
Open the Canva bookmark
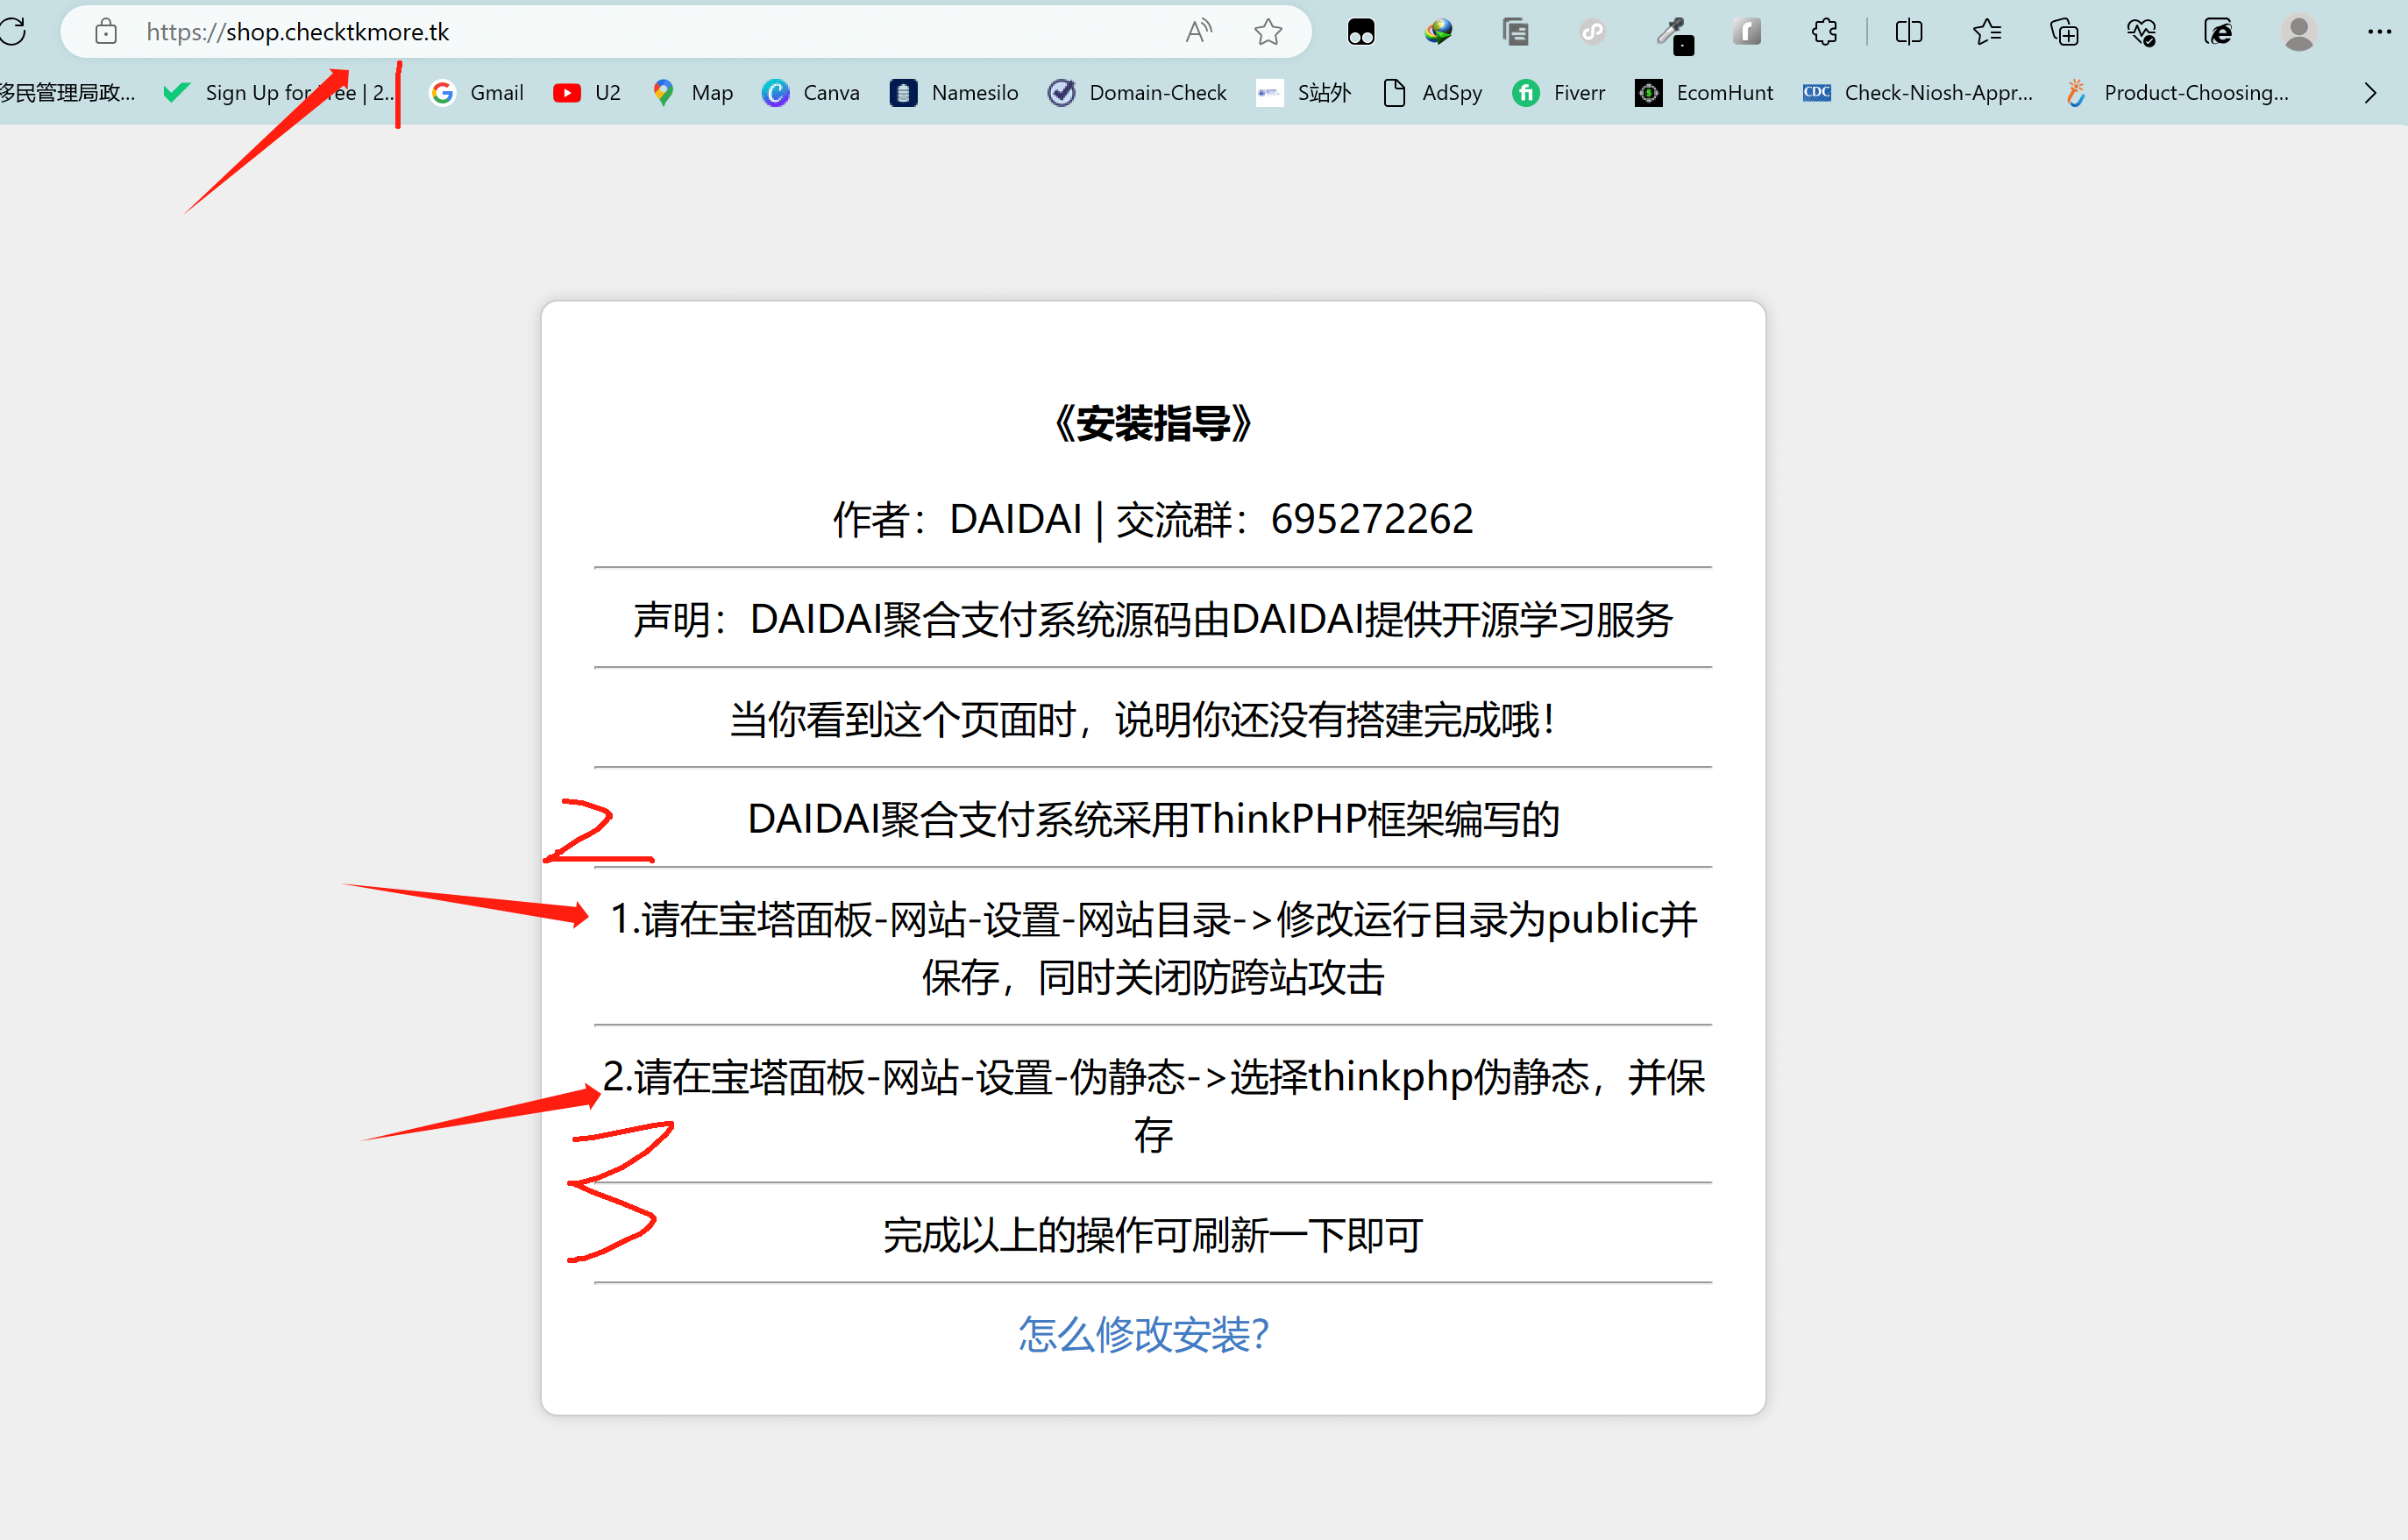[x=810, y=93]
